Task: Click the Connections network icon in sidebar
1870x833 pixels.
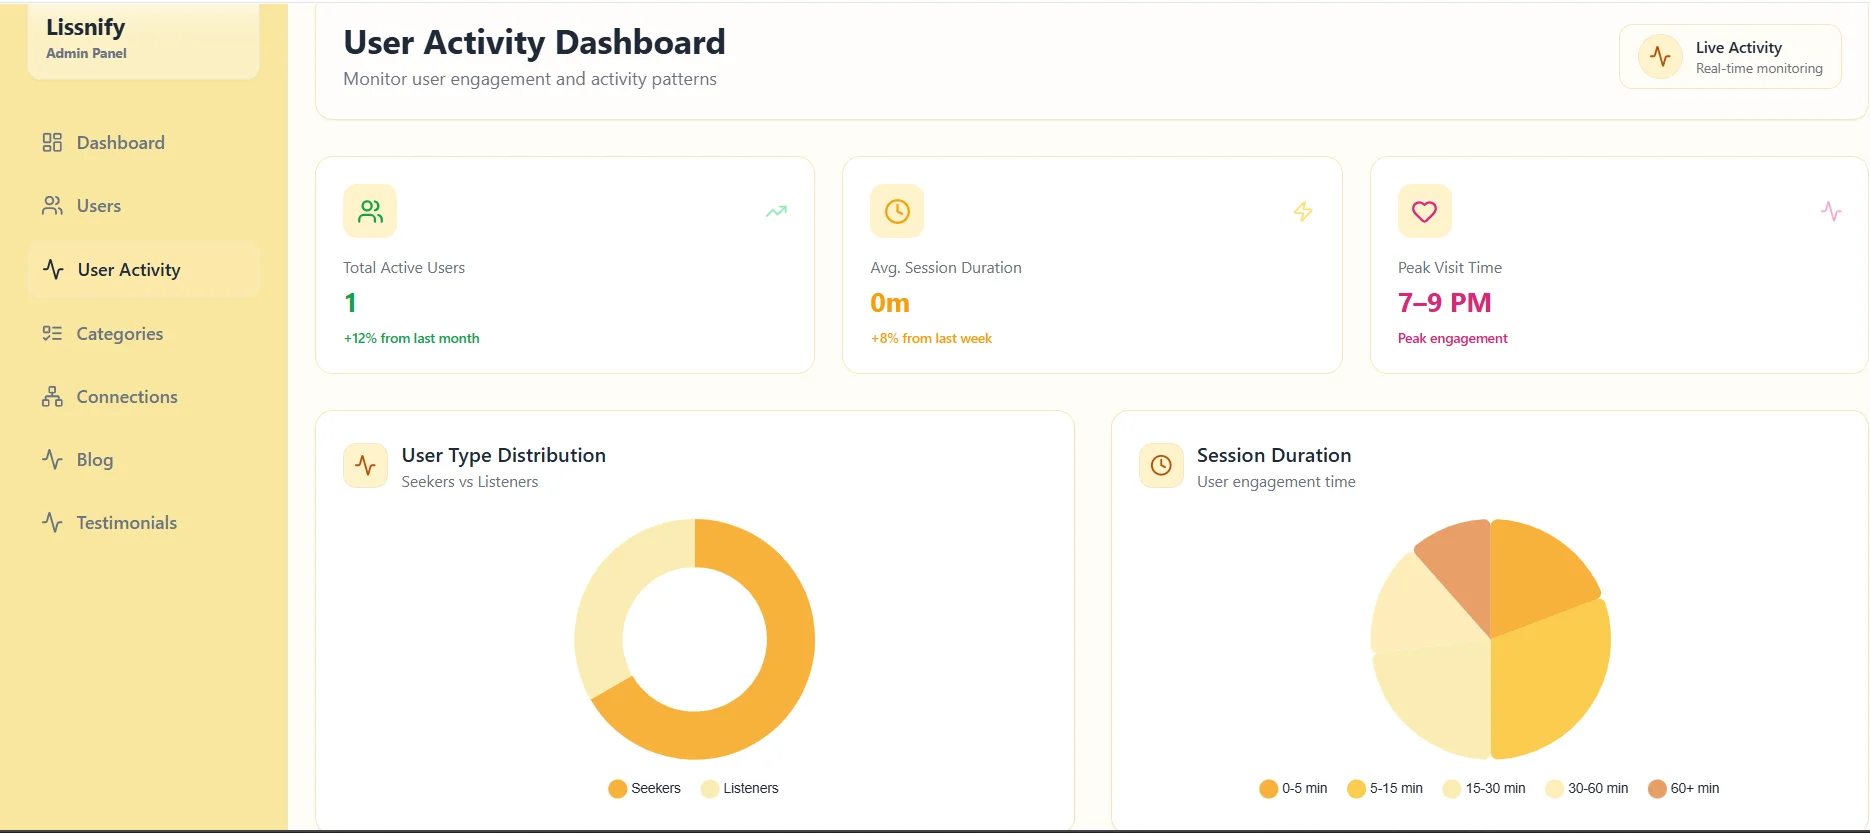Action: tap(52, 396)
